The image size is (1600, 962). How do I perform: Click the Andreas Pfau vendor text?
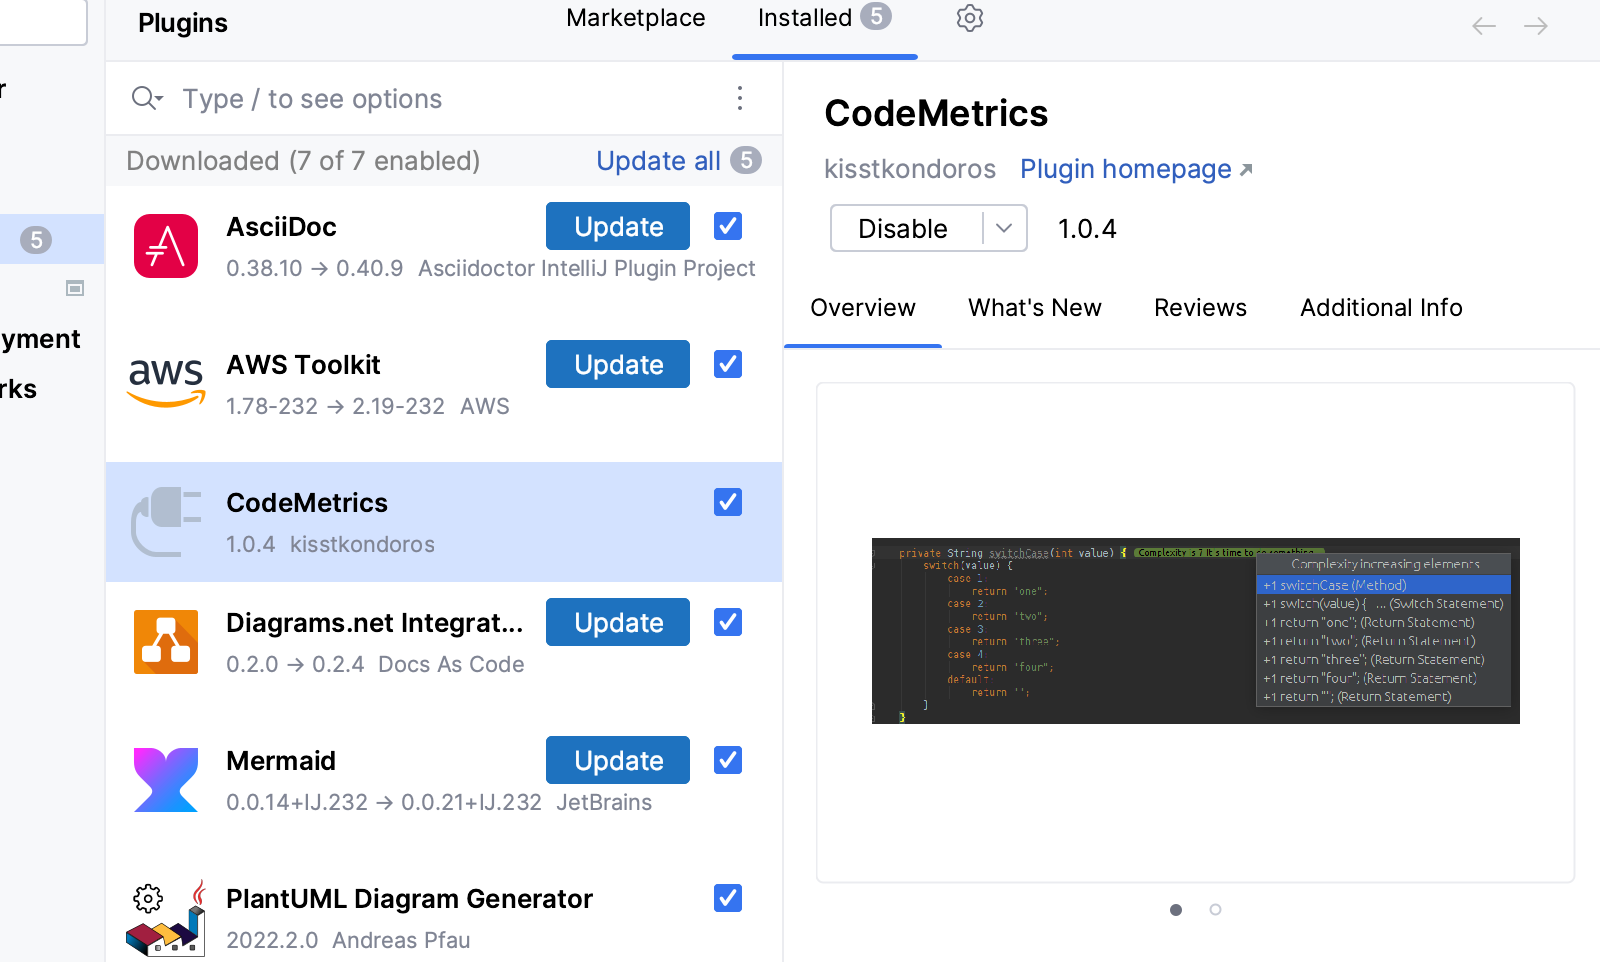point(401,940)
